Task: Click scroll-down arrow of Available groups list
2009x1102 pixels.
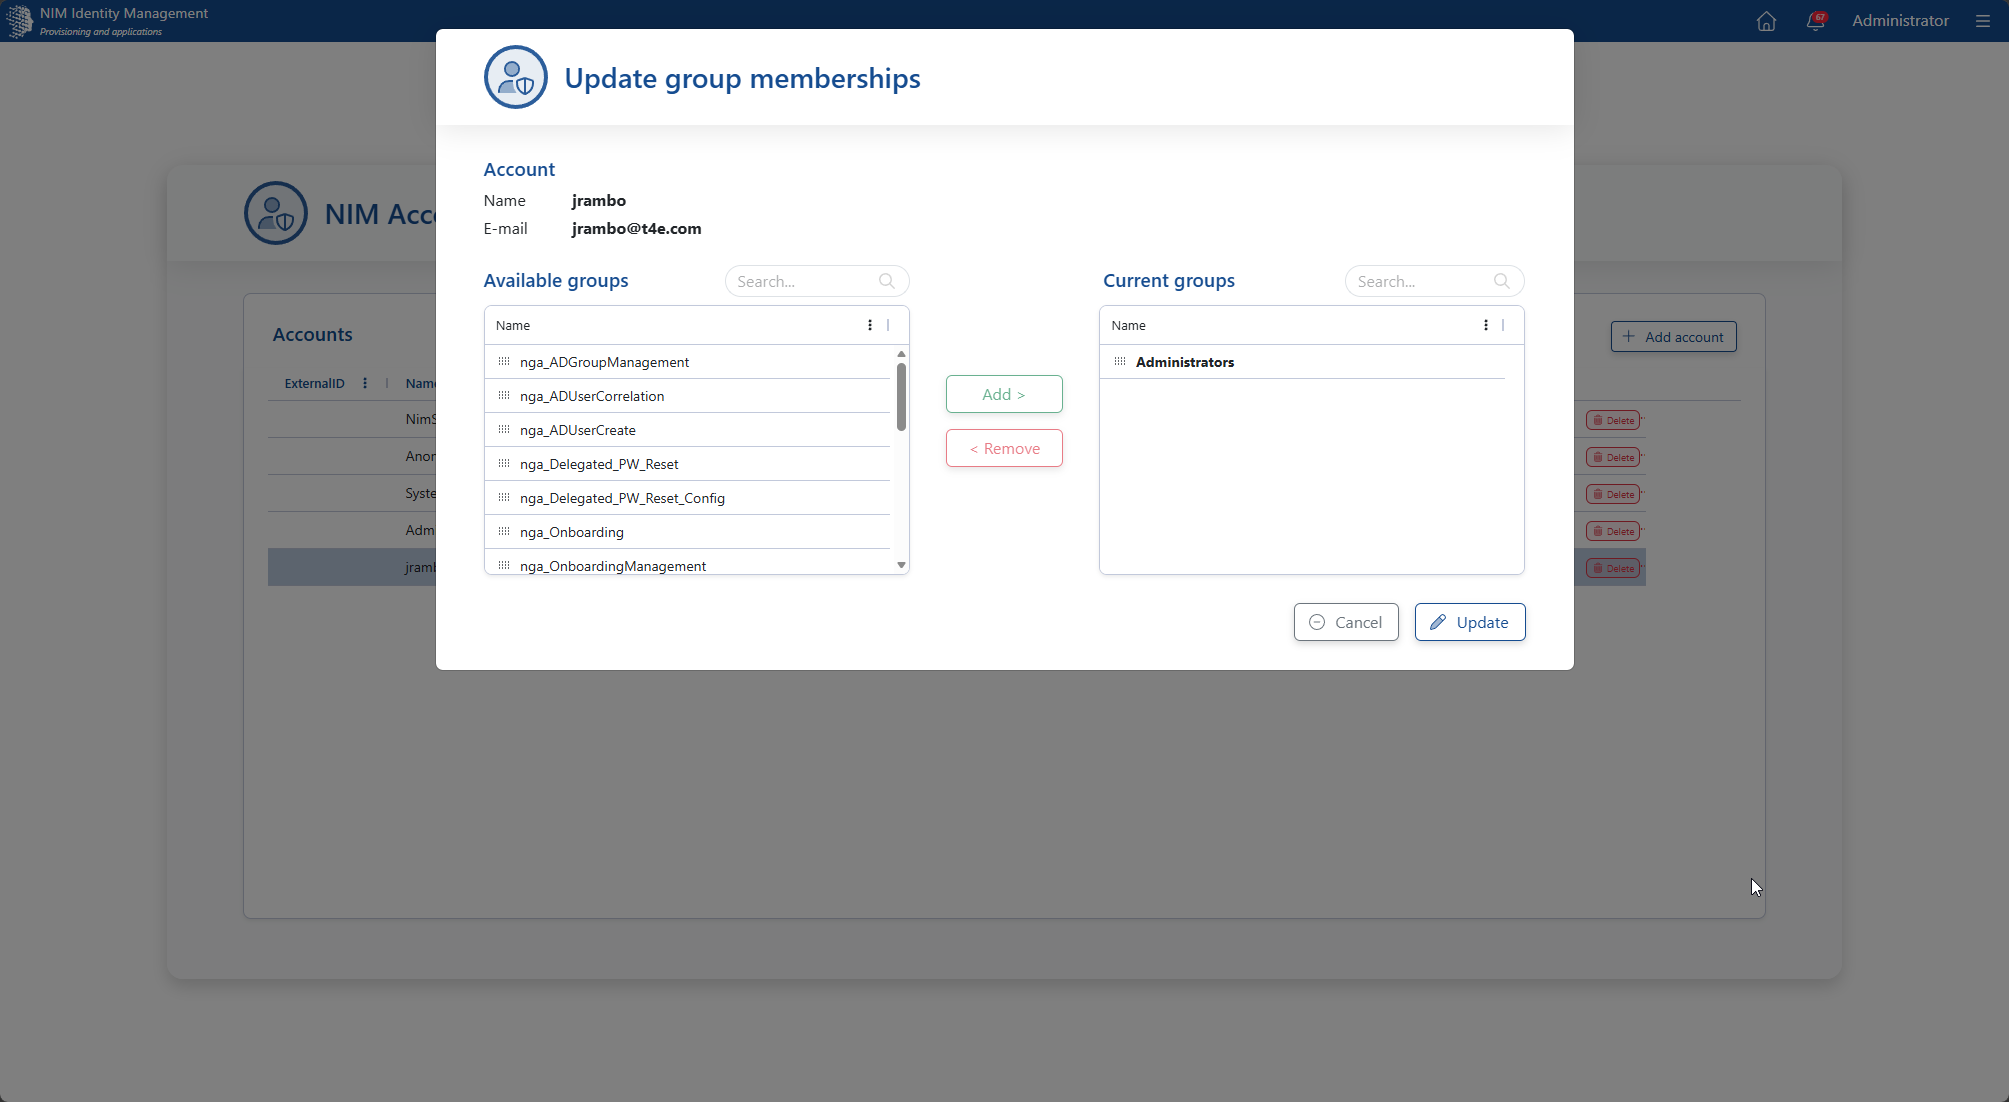Action: (901, 566)
